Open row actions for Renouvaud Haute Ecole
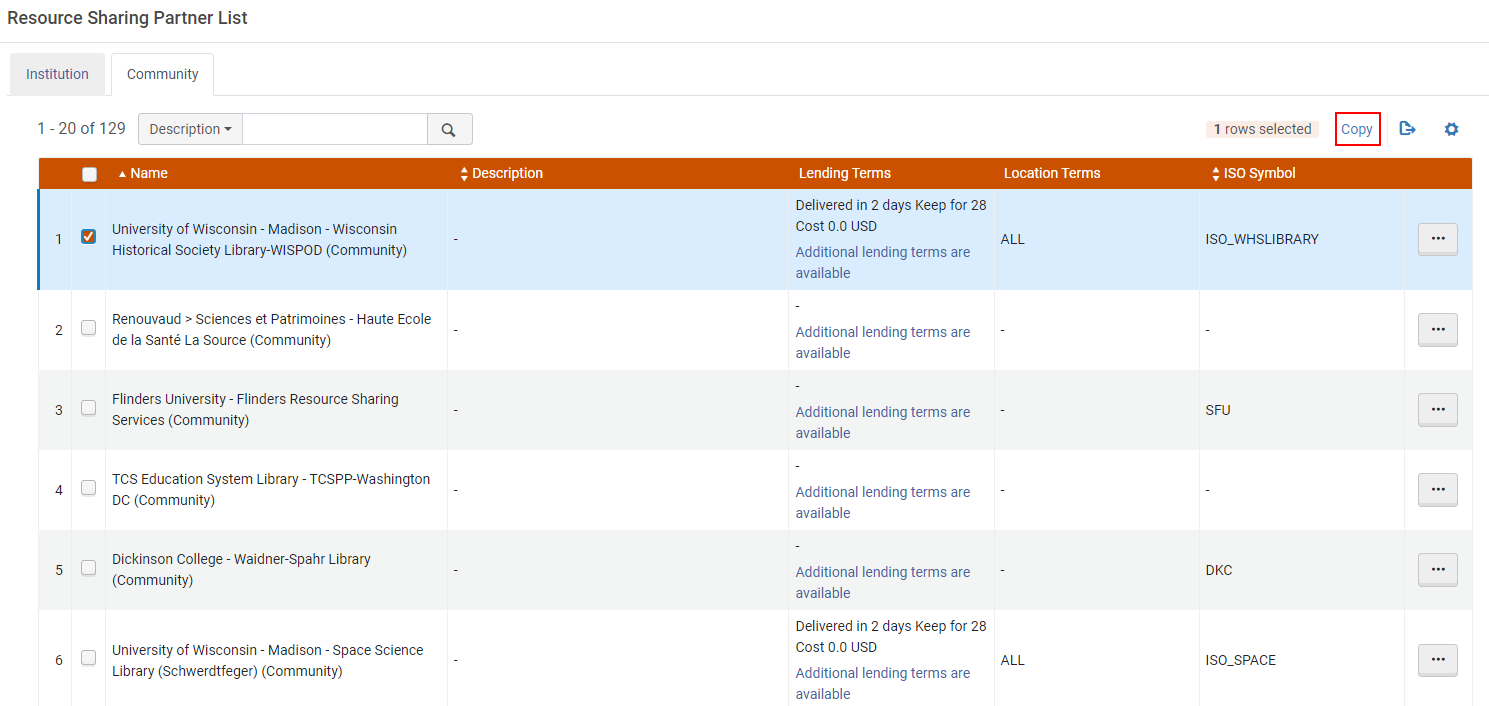Image resolution: width=1489 pixels, height=706 pixels. click(x=1437, y=329)
